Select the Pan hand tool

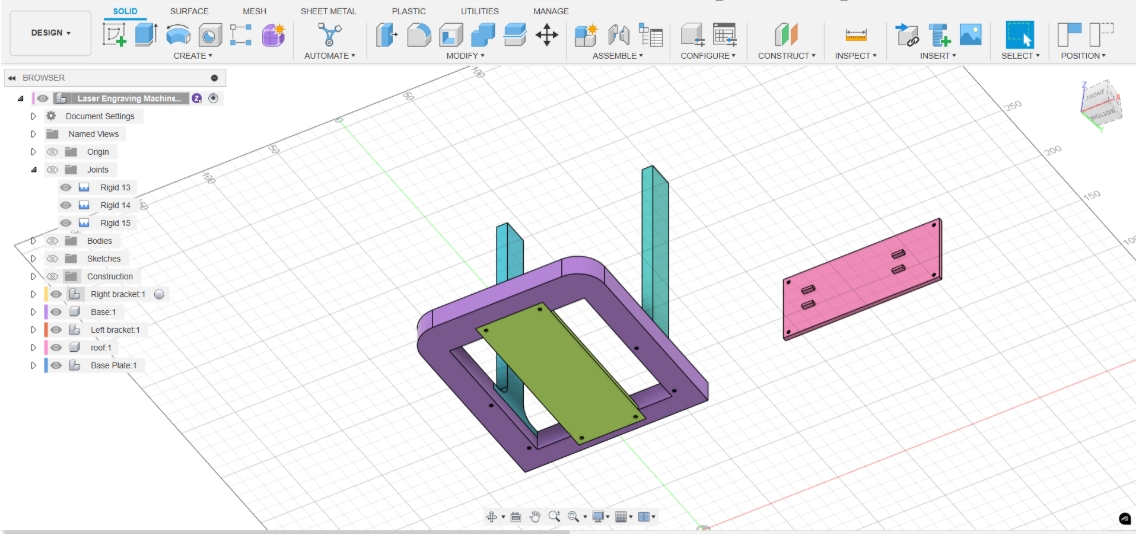point(535,517)
